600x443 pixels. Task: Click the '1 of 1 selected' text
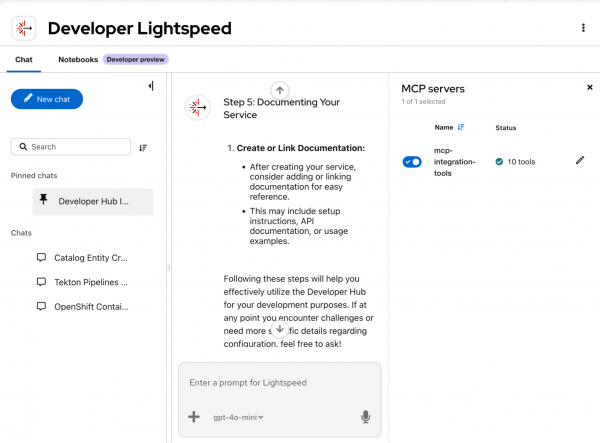coord(423,102)
